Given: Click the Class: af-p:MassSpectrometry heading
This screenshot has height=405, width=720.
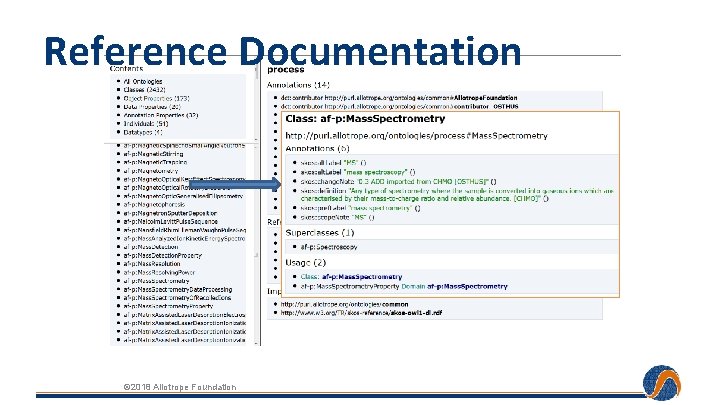Looking at the screenshot, I should [365, 119].
